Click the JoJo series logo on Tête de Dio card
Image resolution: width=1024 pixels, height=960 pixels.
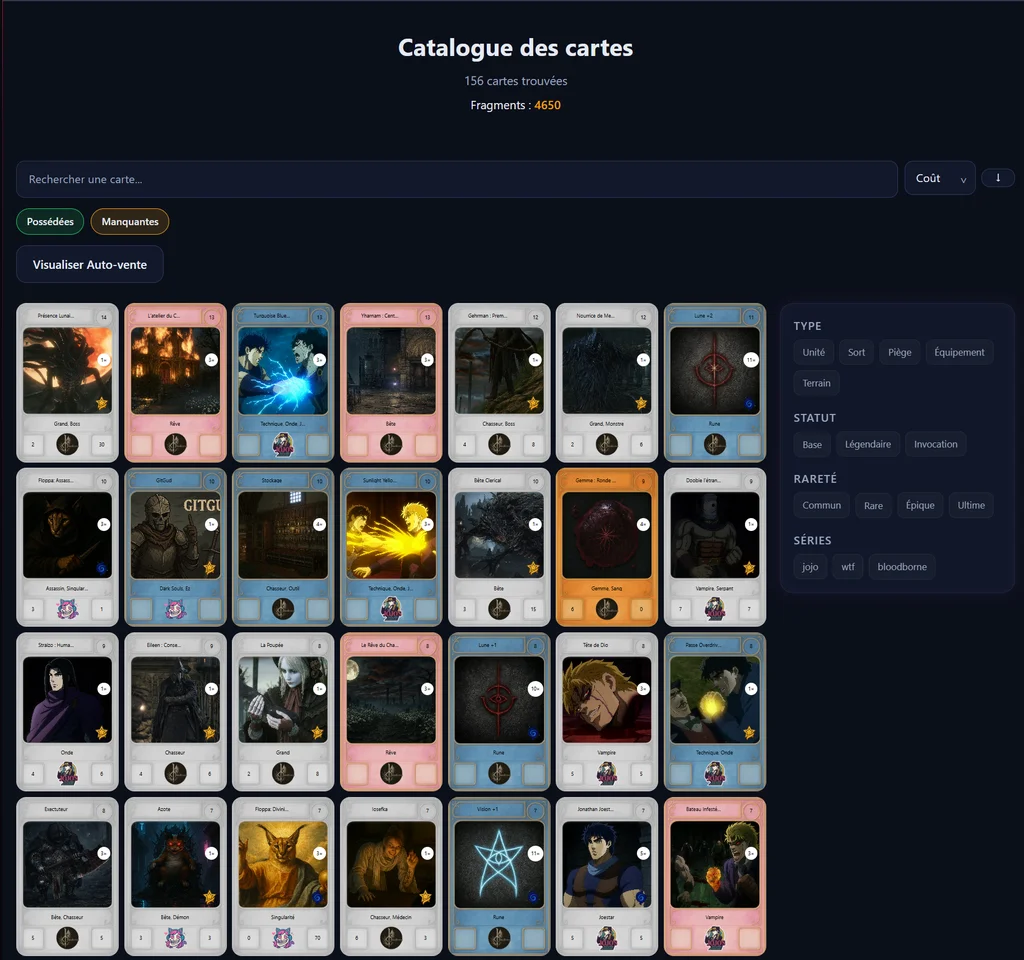click(607, 773)
